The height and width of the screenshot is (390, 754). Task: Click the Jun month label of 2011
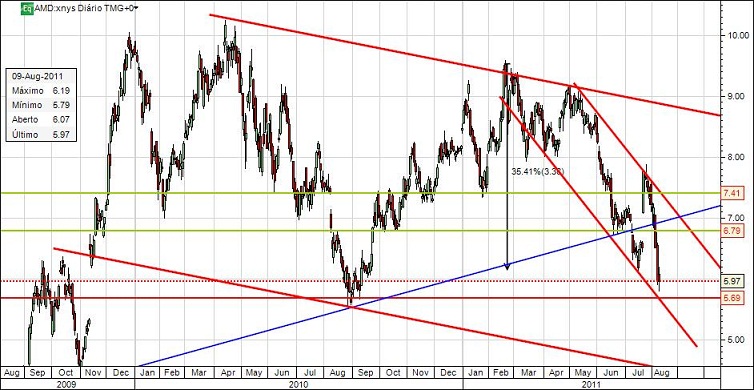coord(611,373)
